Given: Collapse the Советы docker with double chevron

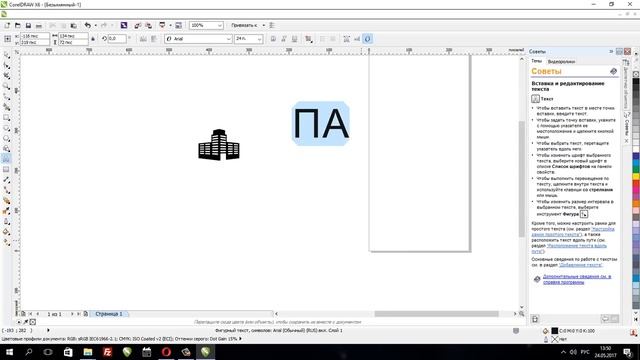Looking at the screenshot, I should (611, 51).
